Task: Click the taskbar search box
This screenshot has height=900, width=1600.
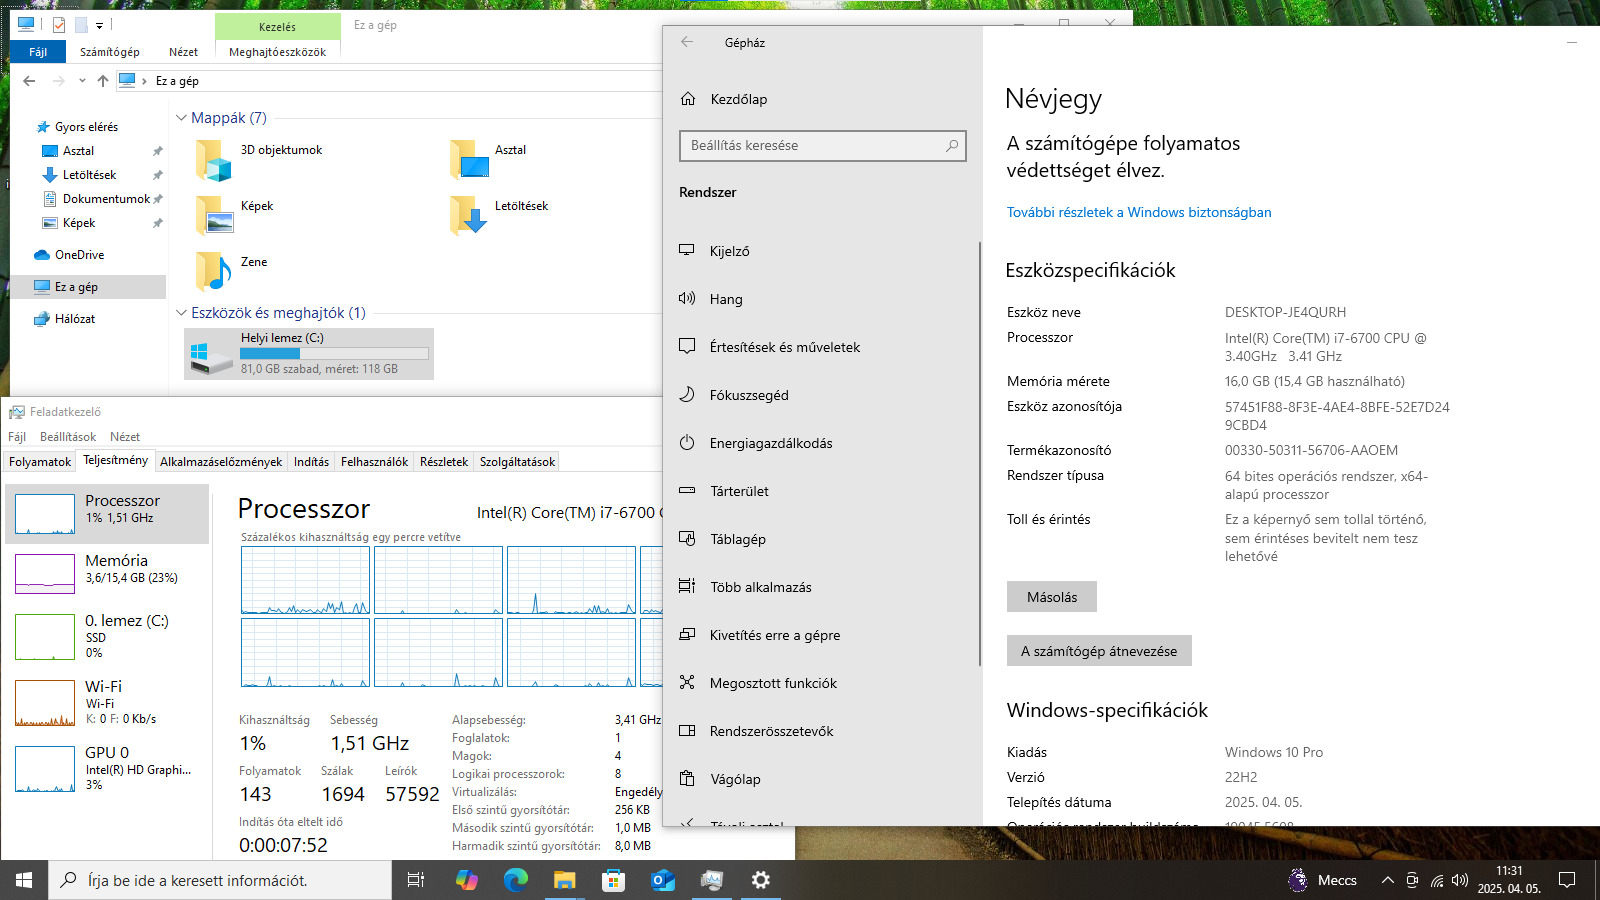Action: click(220, 880)
